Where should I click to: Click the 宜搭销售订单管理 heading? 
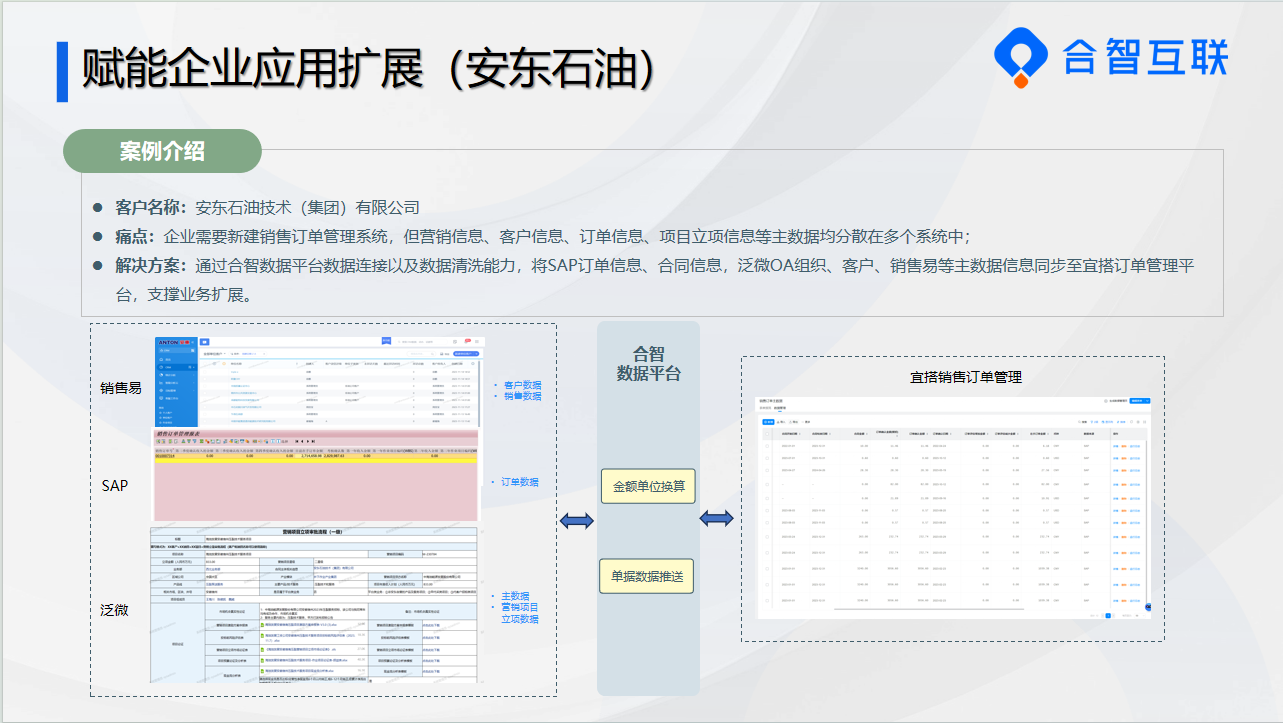[965, 377]
